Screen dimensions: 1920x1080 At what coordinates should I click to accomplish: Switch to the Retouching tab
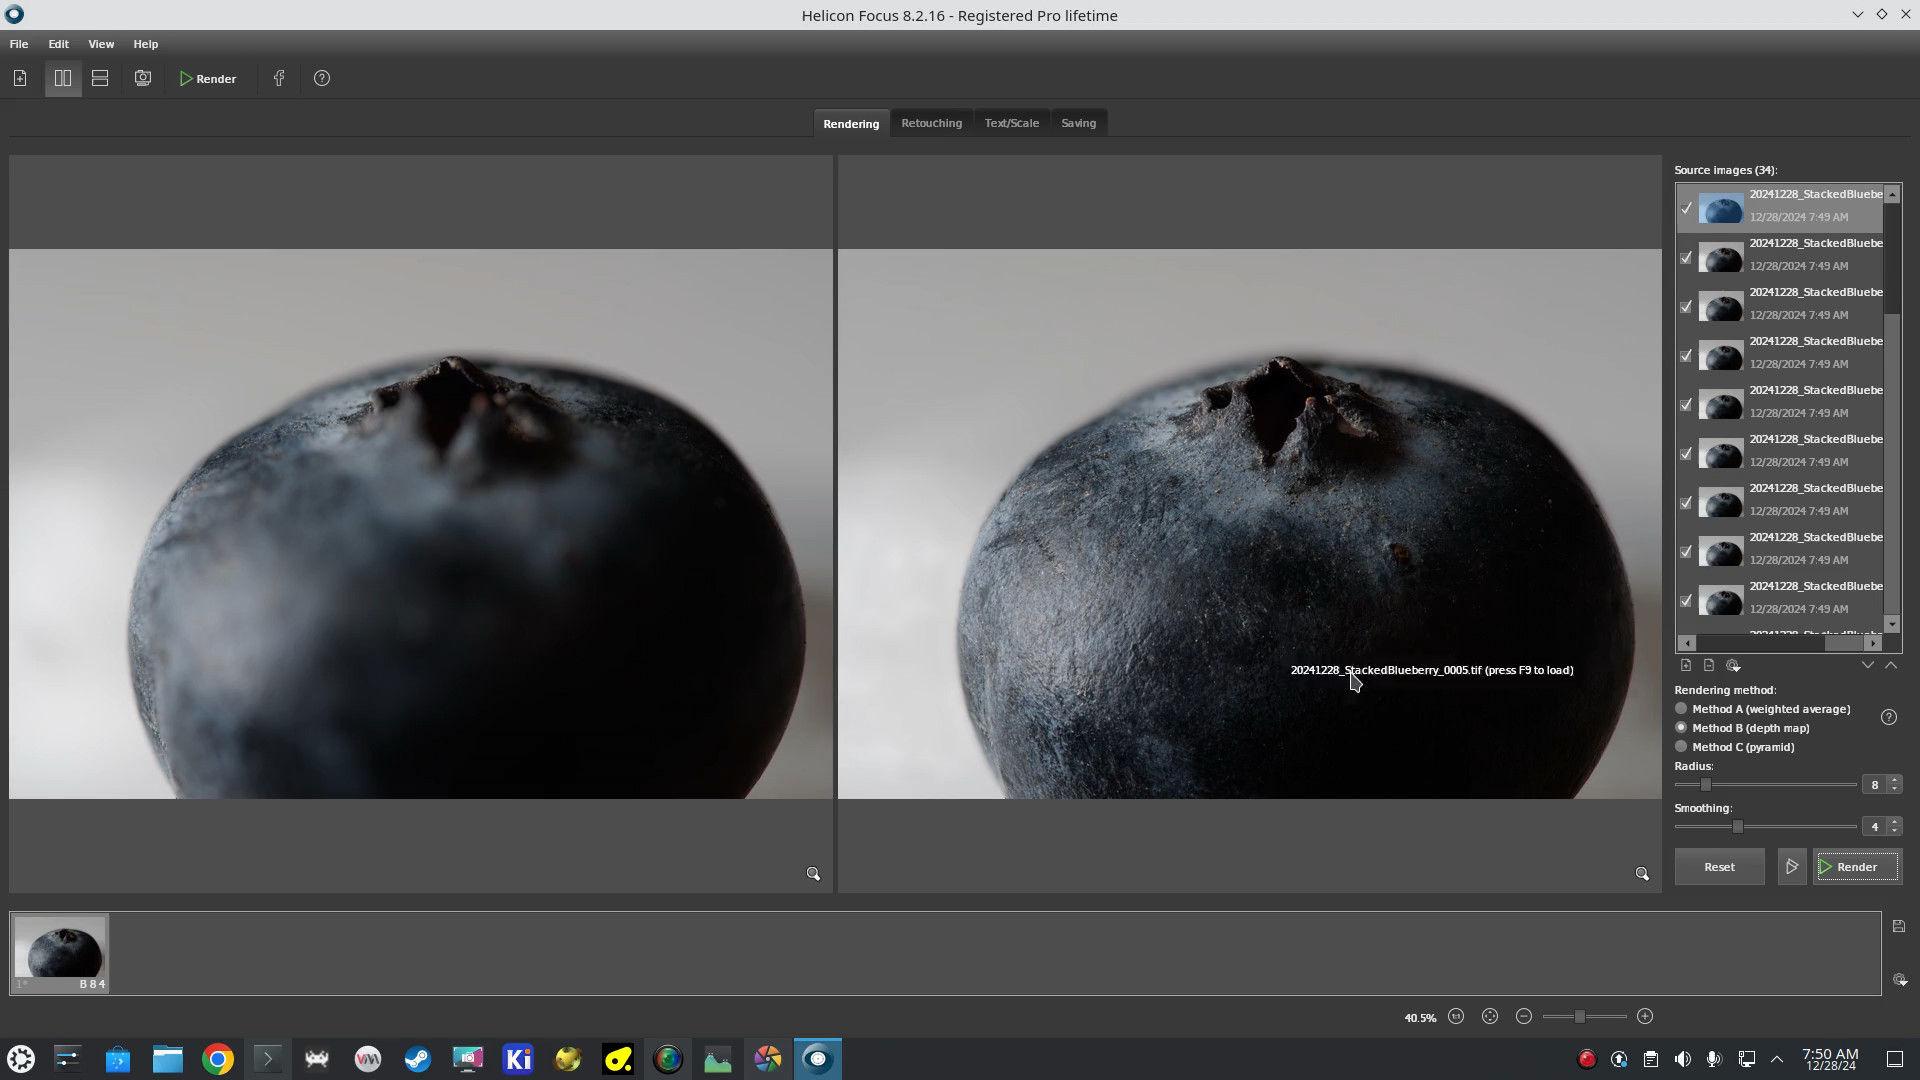coord(931,123)
